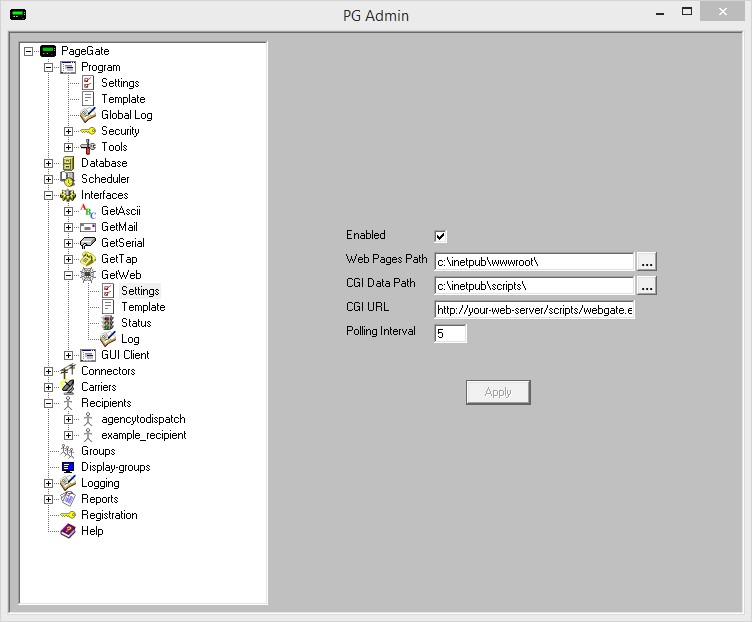The image size is (752, 622).
Task: Click the GetAscii ABC icon
Action: pos(88,211)
